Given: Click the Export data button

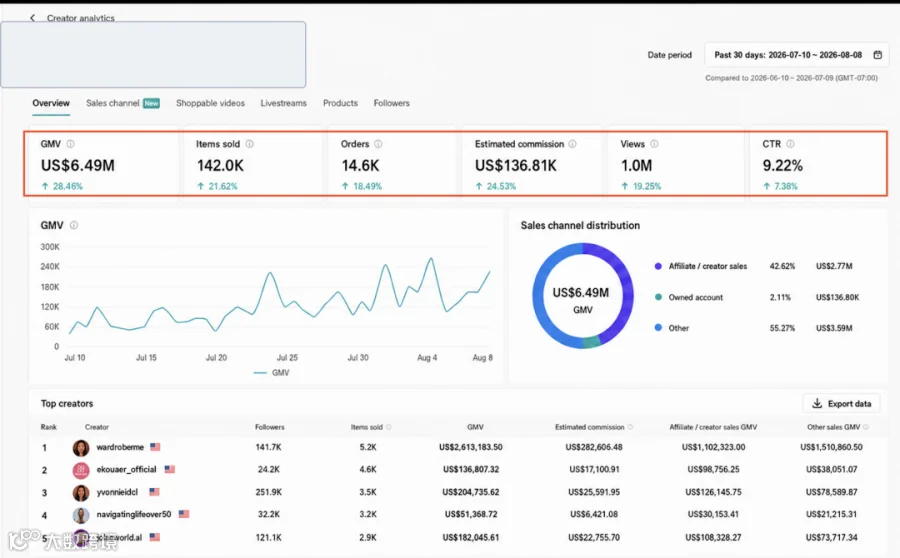Looking at the screenshot, I should coord(841,404).
